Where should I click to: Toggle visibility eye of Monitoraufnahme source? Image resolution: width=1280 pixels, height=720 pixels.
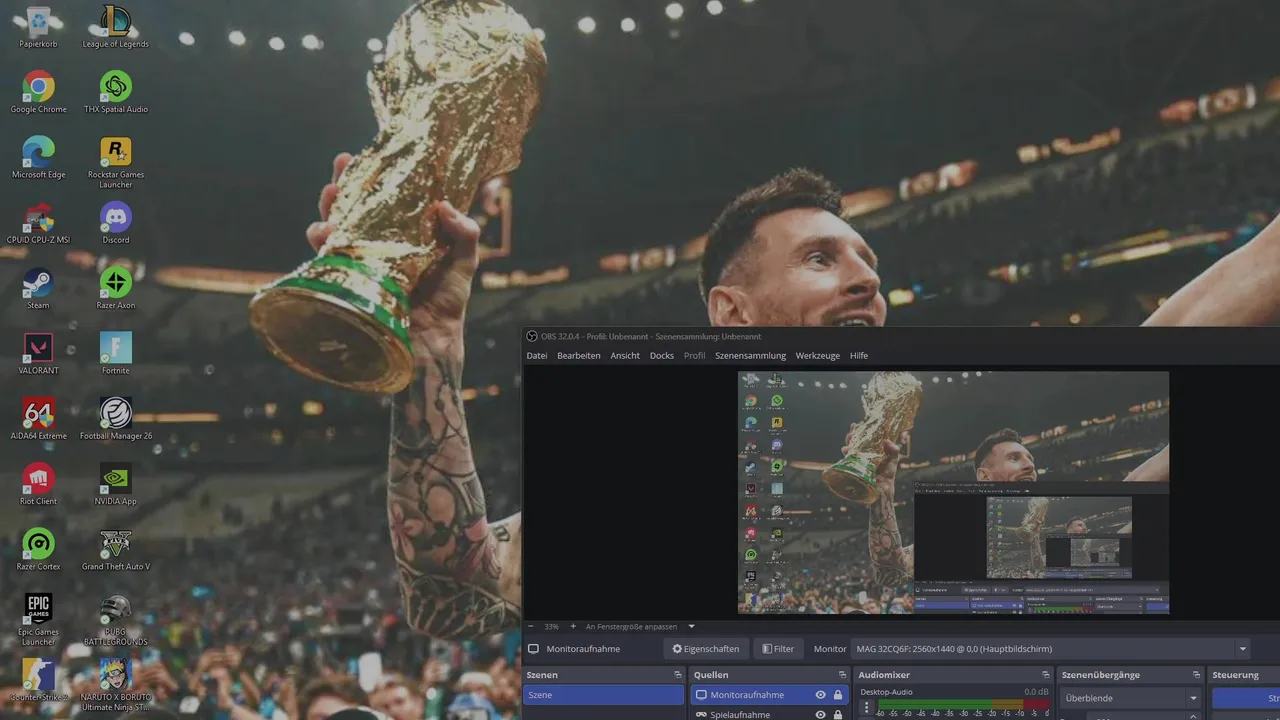[820, 695]
